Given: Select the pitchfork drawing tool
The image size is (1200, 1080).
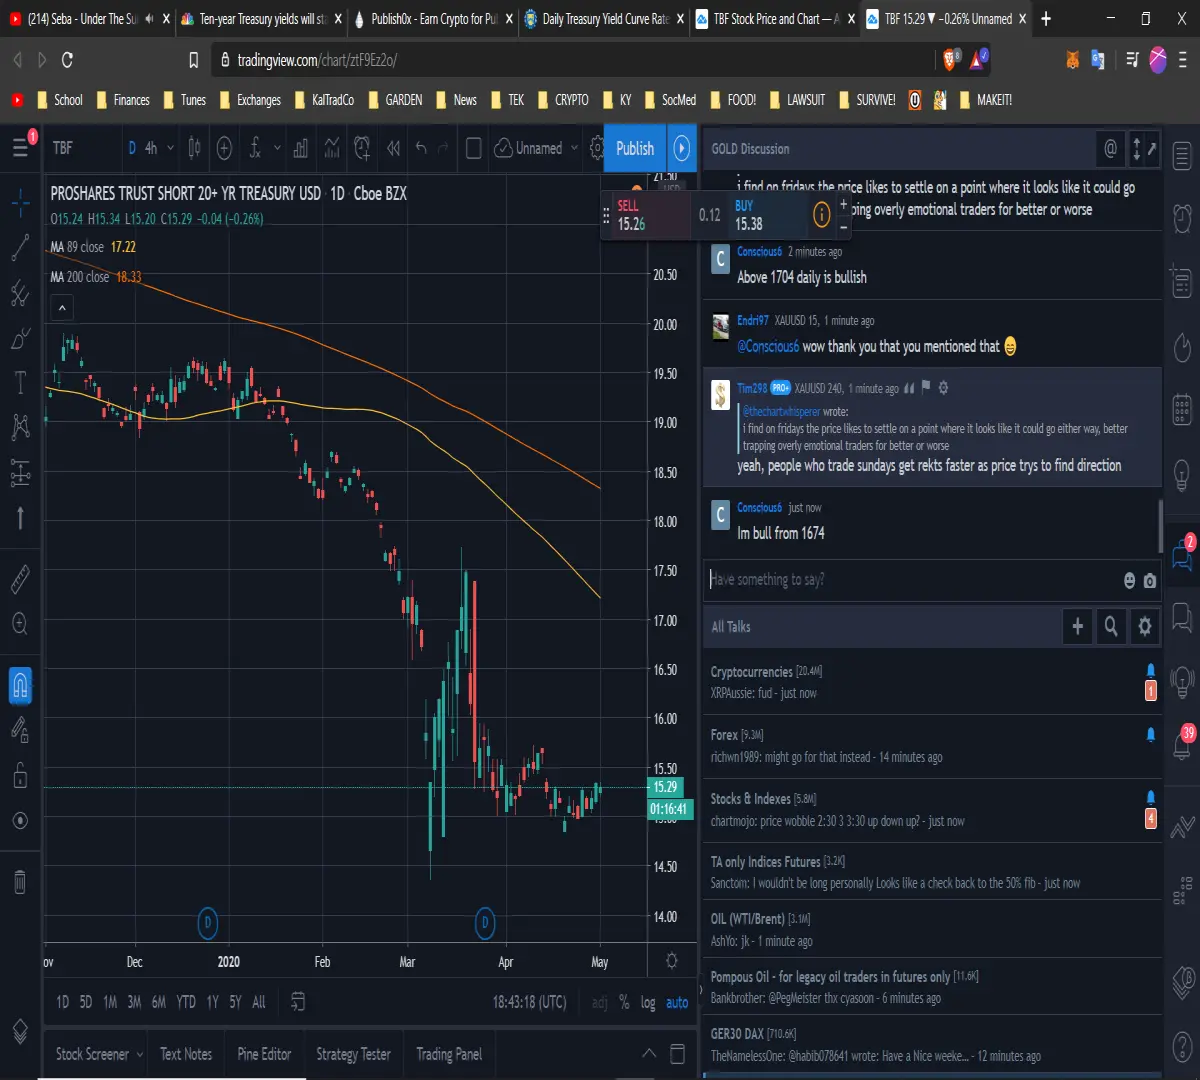Looking at the screenshot, I should point(20,294).
